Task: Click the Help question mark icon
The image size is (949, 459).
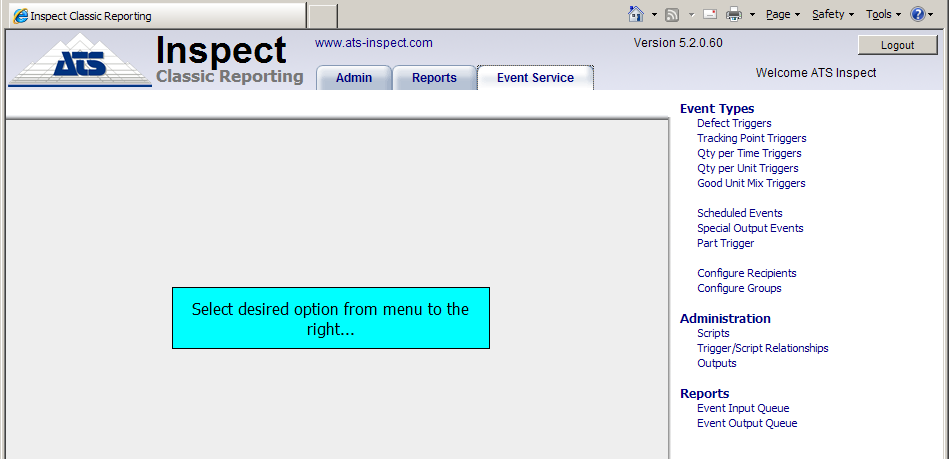Action: point(918,15)
